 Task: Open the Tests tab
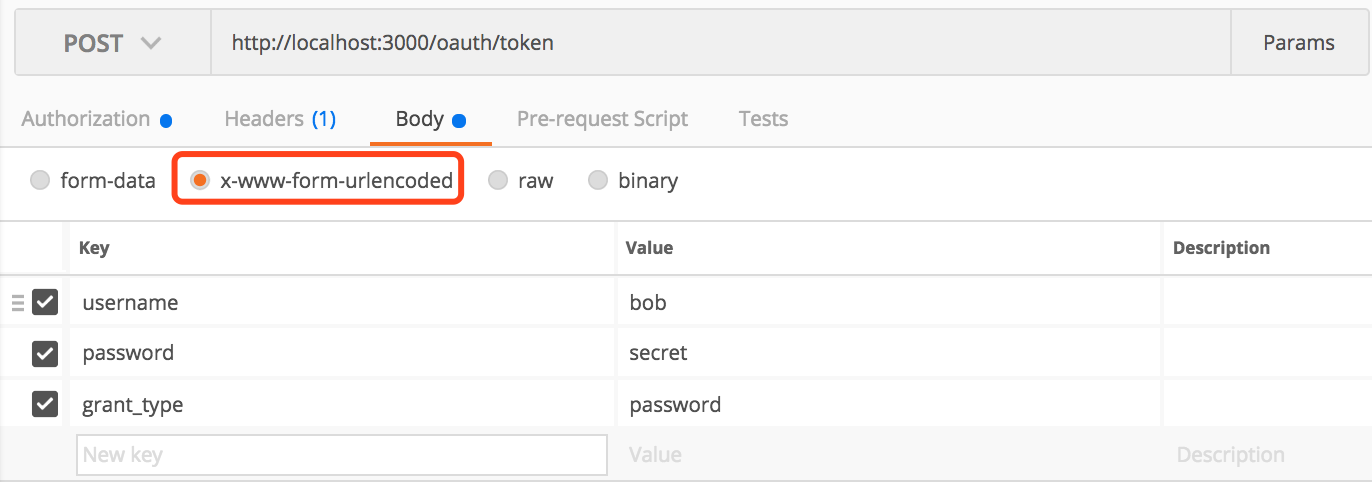click(x=763, y=119)
